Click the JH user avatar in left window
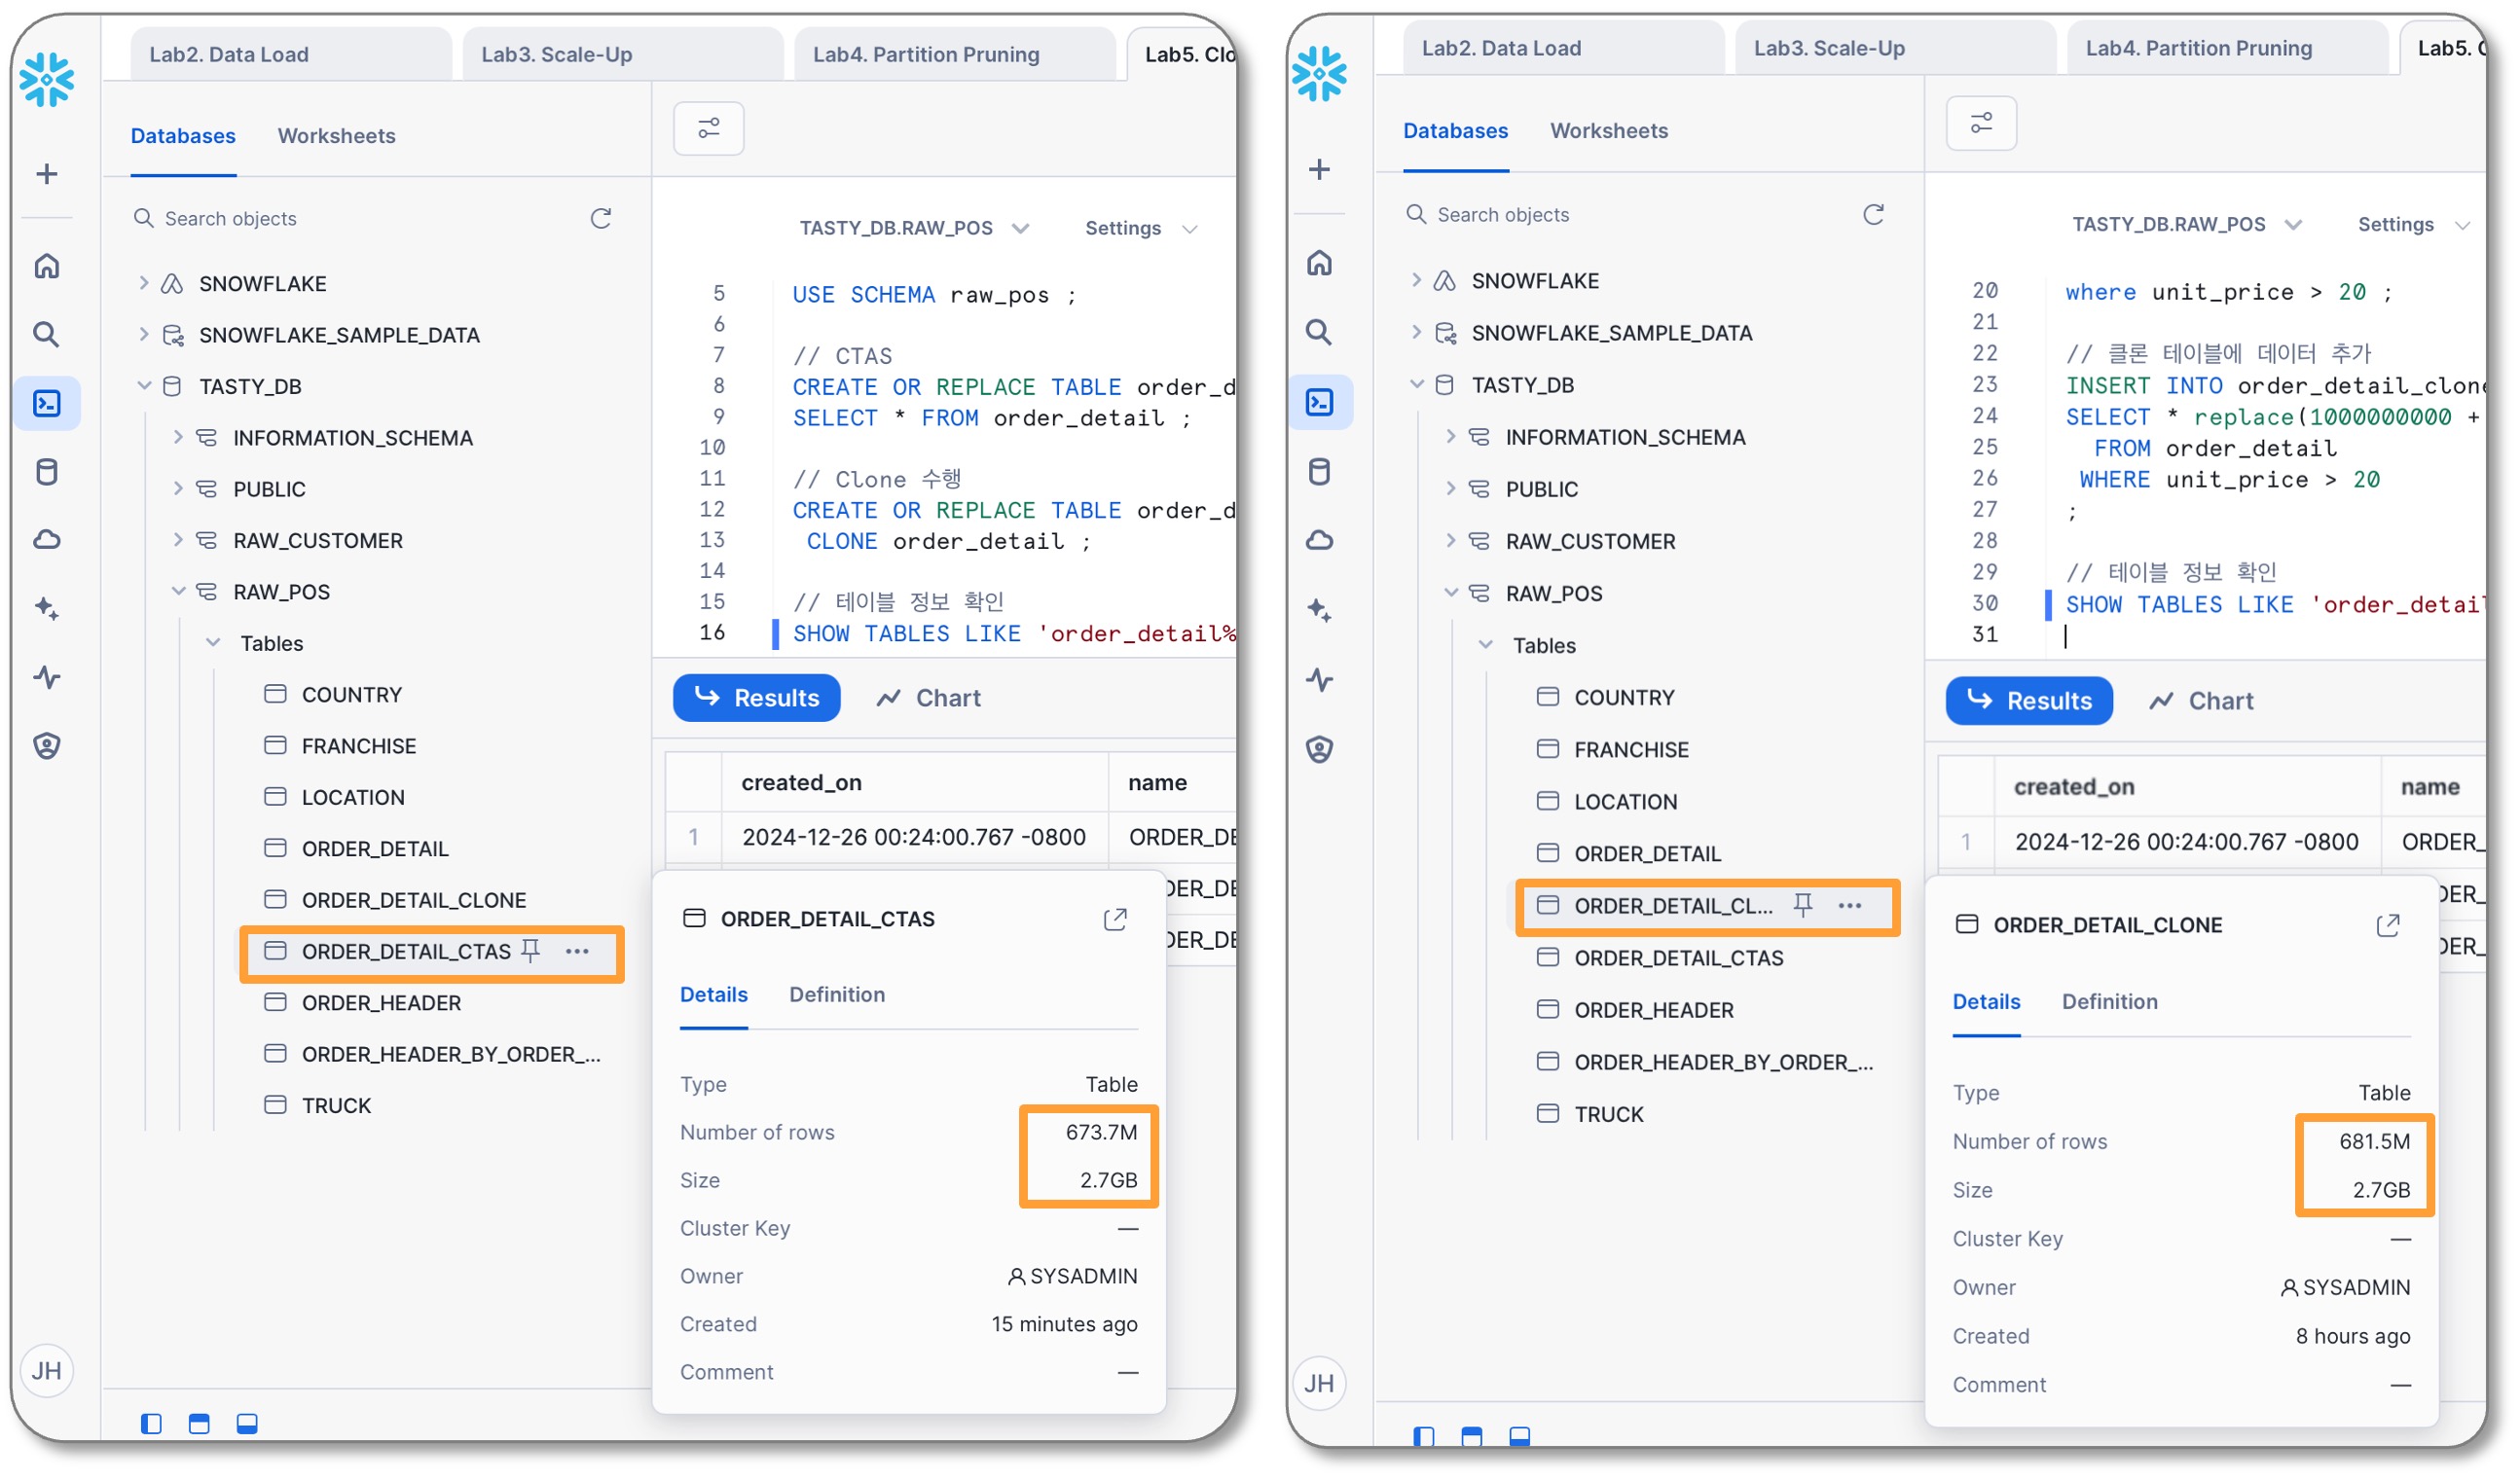Screen dimensions: 2520x1480 47,1372
